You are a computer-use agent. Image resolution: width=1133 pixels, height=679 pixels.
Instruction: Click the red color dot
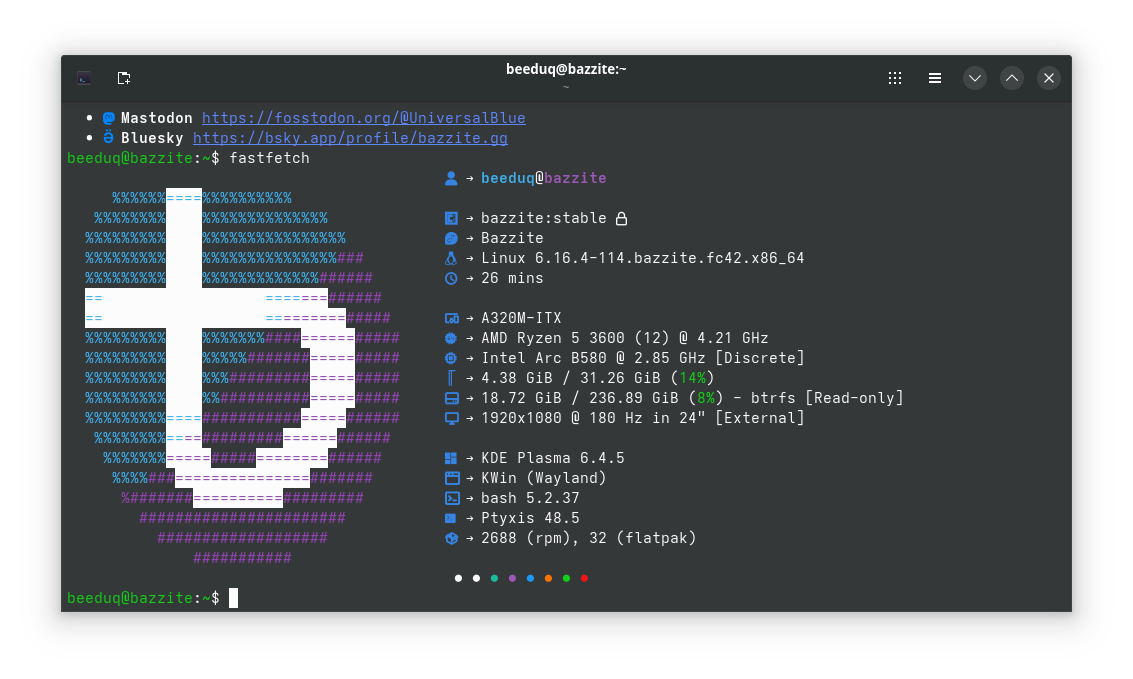[x=584, y=578]
